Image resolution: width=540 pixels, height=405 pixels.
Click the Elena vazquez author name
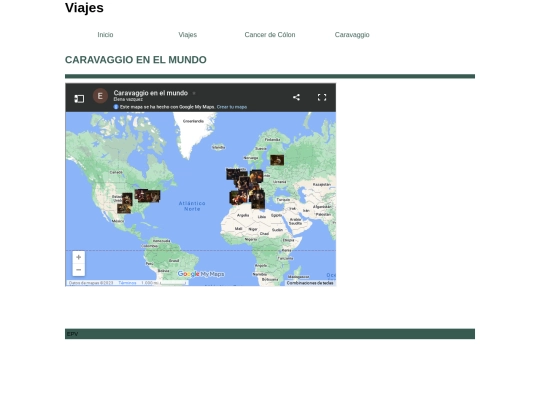click(128, 100)
